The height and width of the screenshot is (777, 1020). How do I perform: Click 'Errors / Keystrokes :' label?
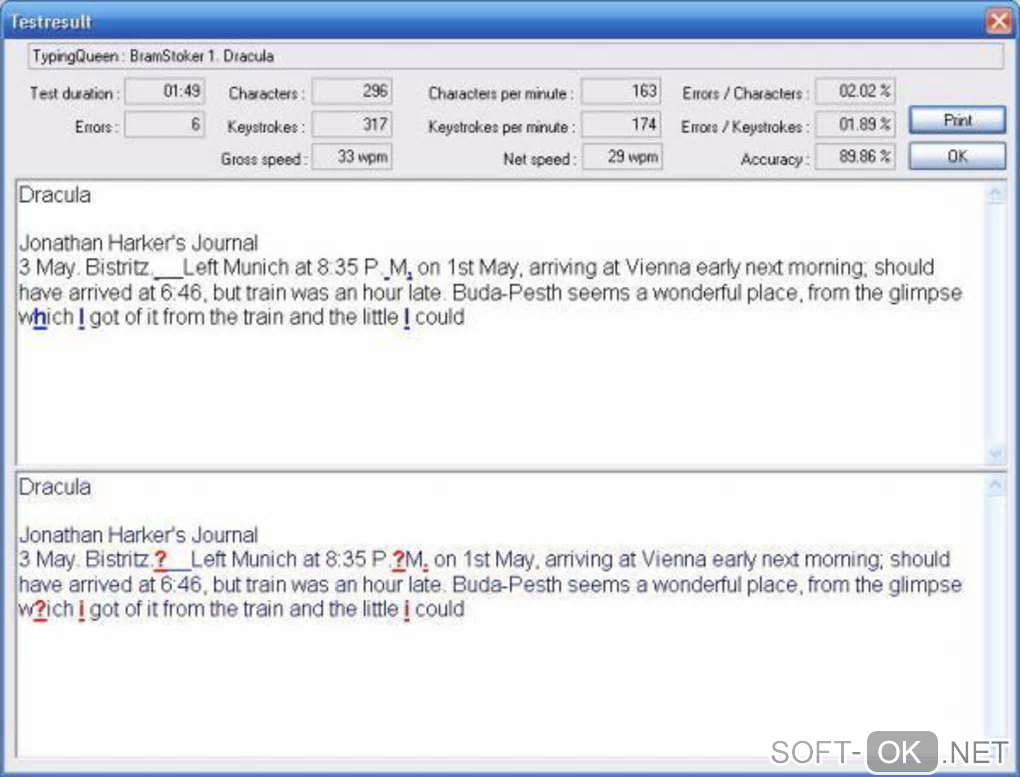coord(745,127)
